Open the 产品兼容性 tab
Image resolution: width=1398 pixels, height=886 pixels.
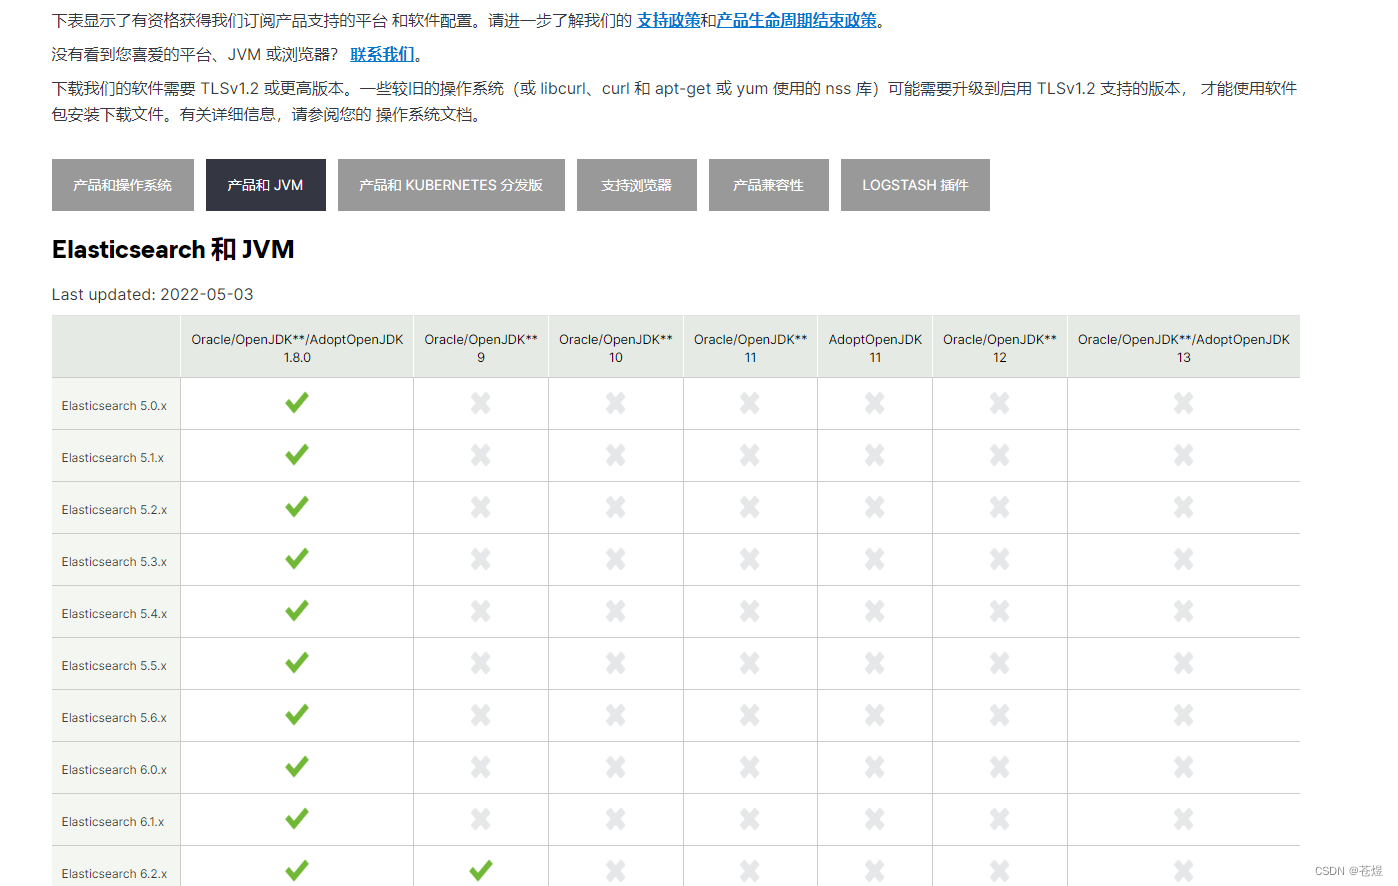(x=769, y=185)
